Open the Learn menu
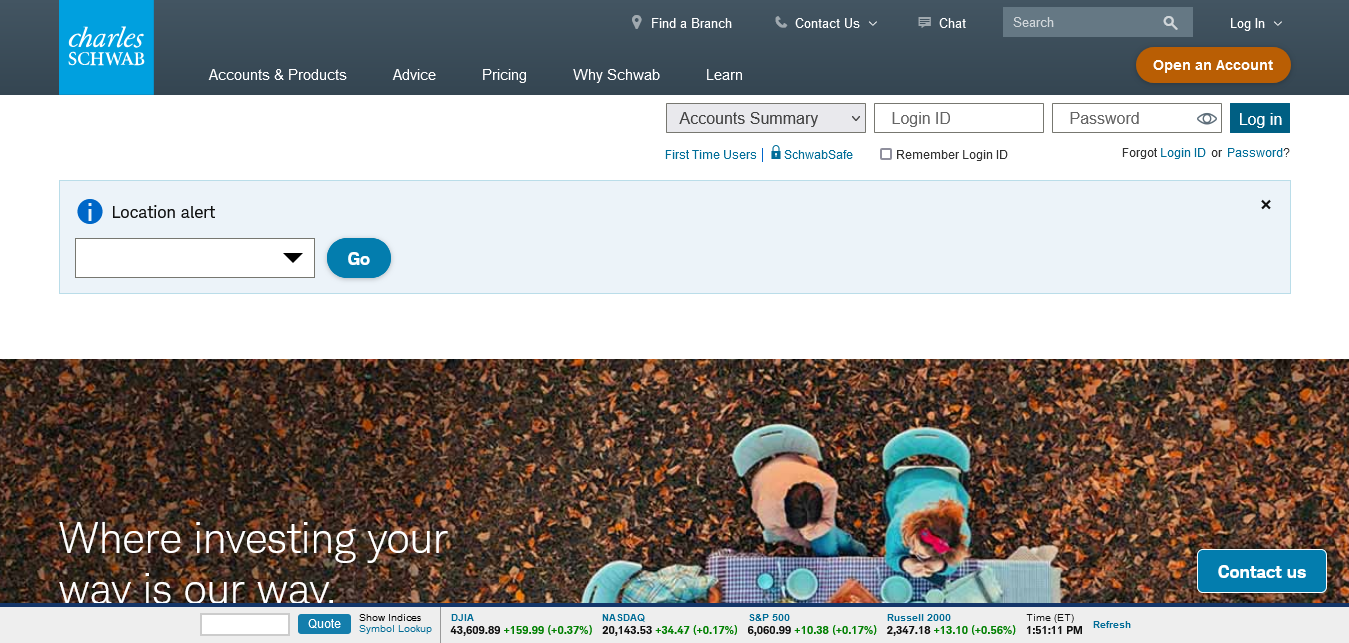Viewport: 1349px width, 643px height. 724,75
